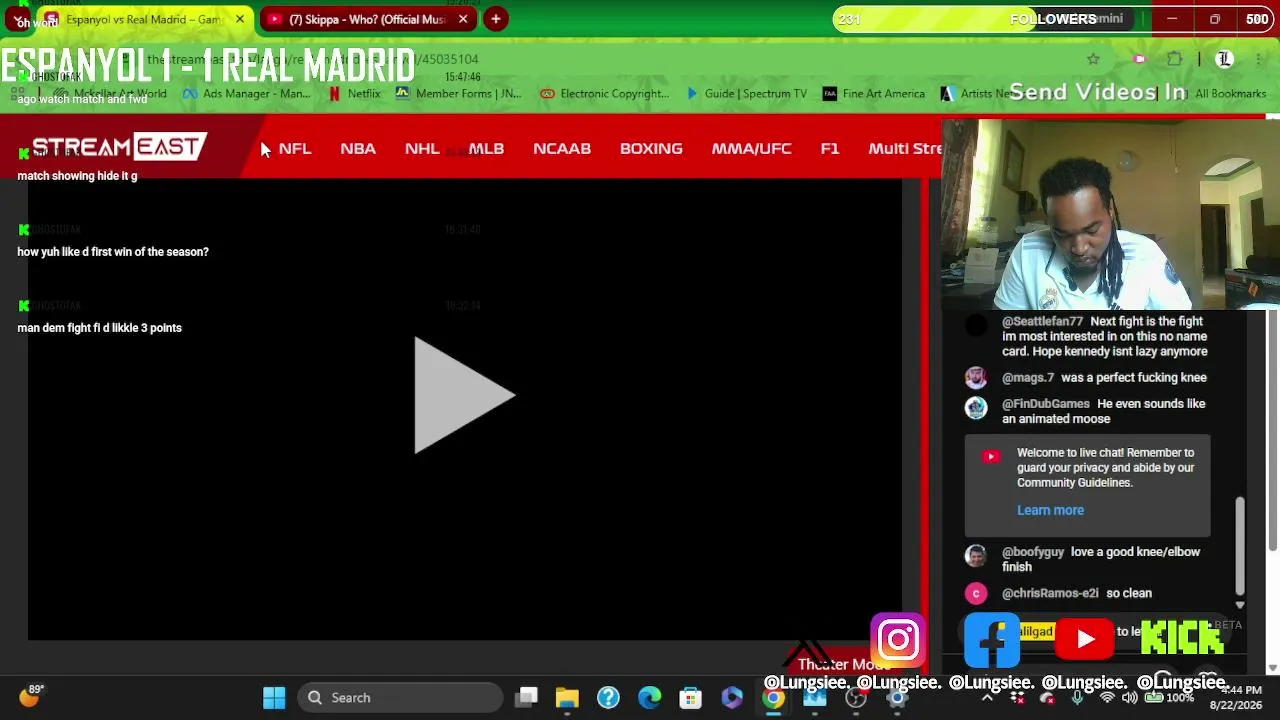Open the NFL section
Image resolution: width=1280 pixels, height=720 pixels.
click(295, 148)
